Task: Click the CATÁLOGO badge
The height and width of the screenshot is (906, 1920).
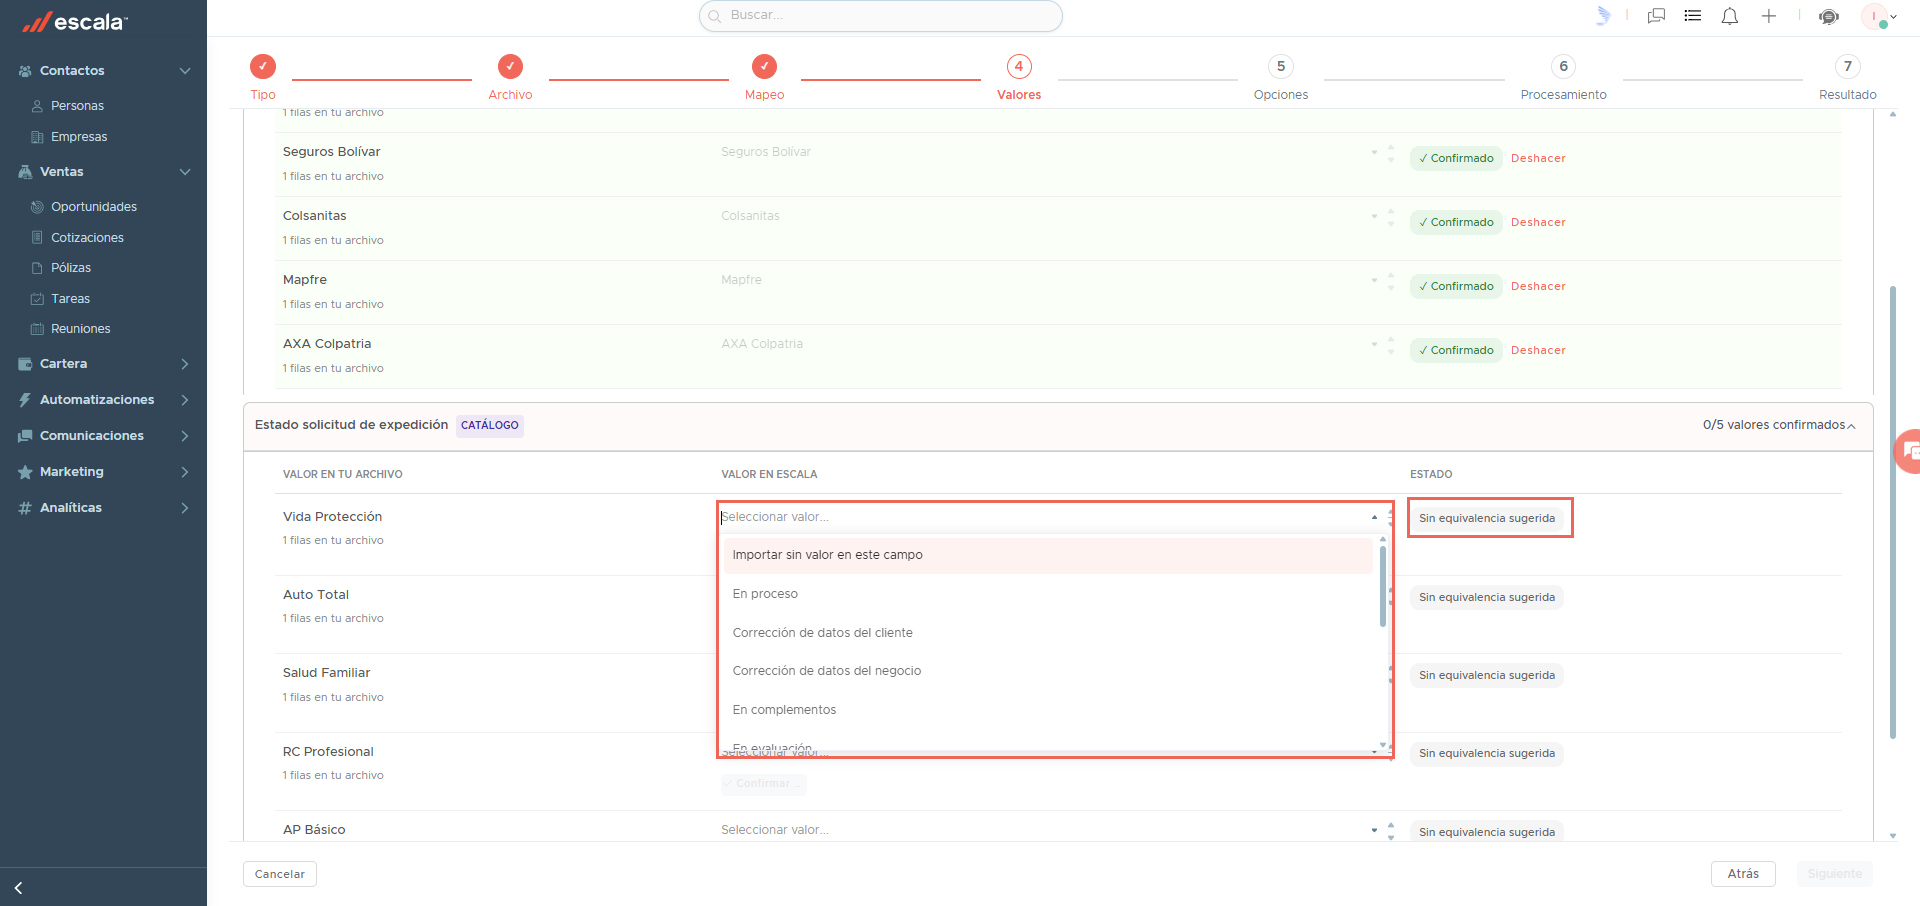Action: tap(490, 426)
